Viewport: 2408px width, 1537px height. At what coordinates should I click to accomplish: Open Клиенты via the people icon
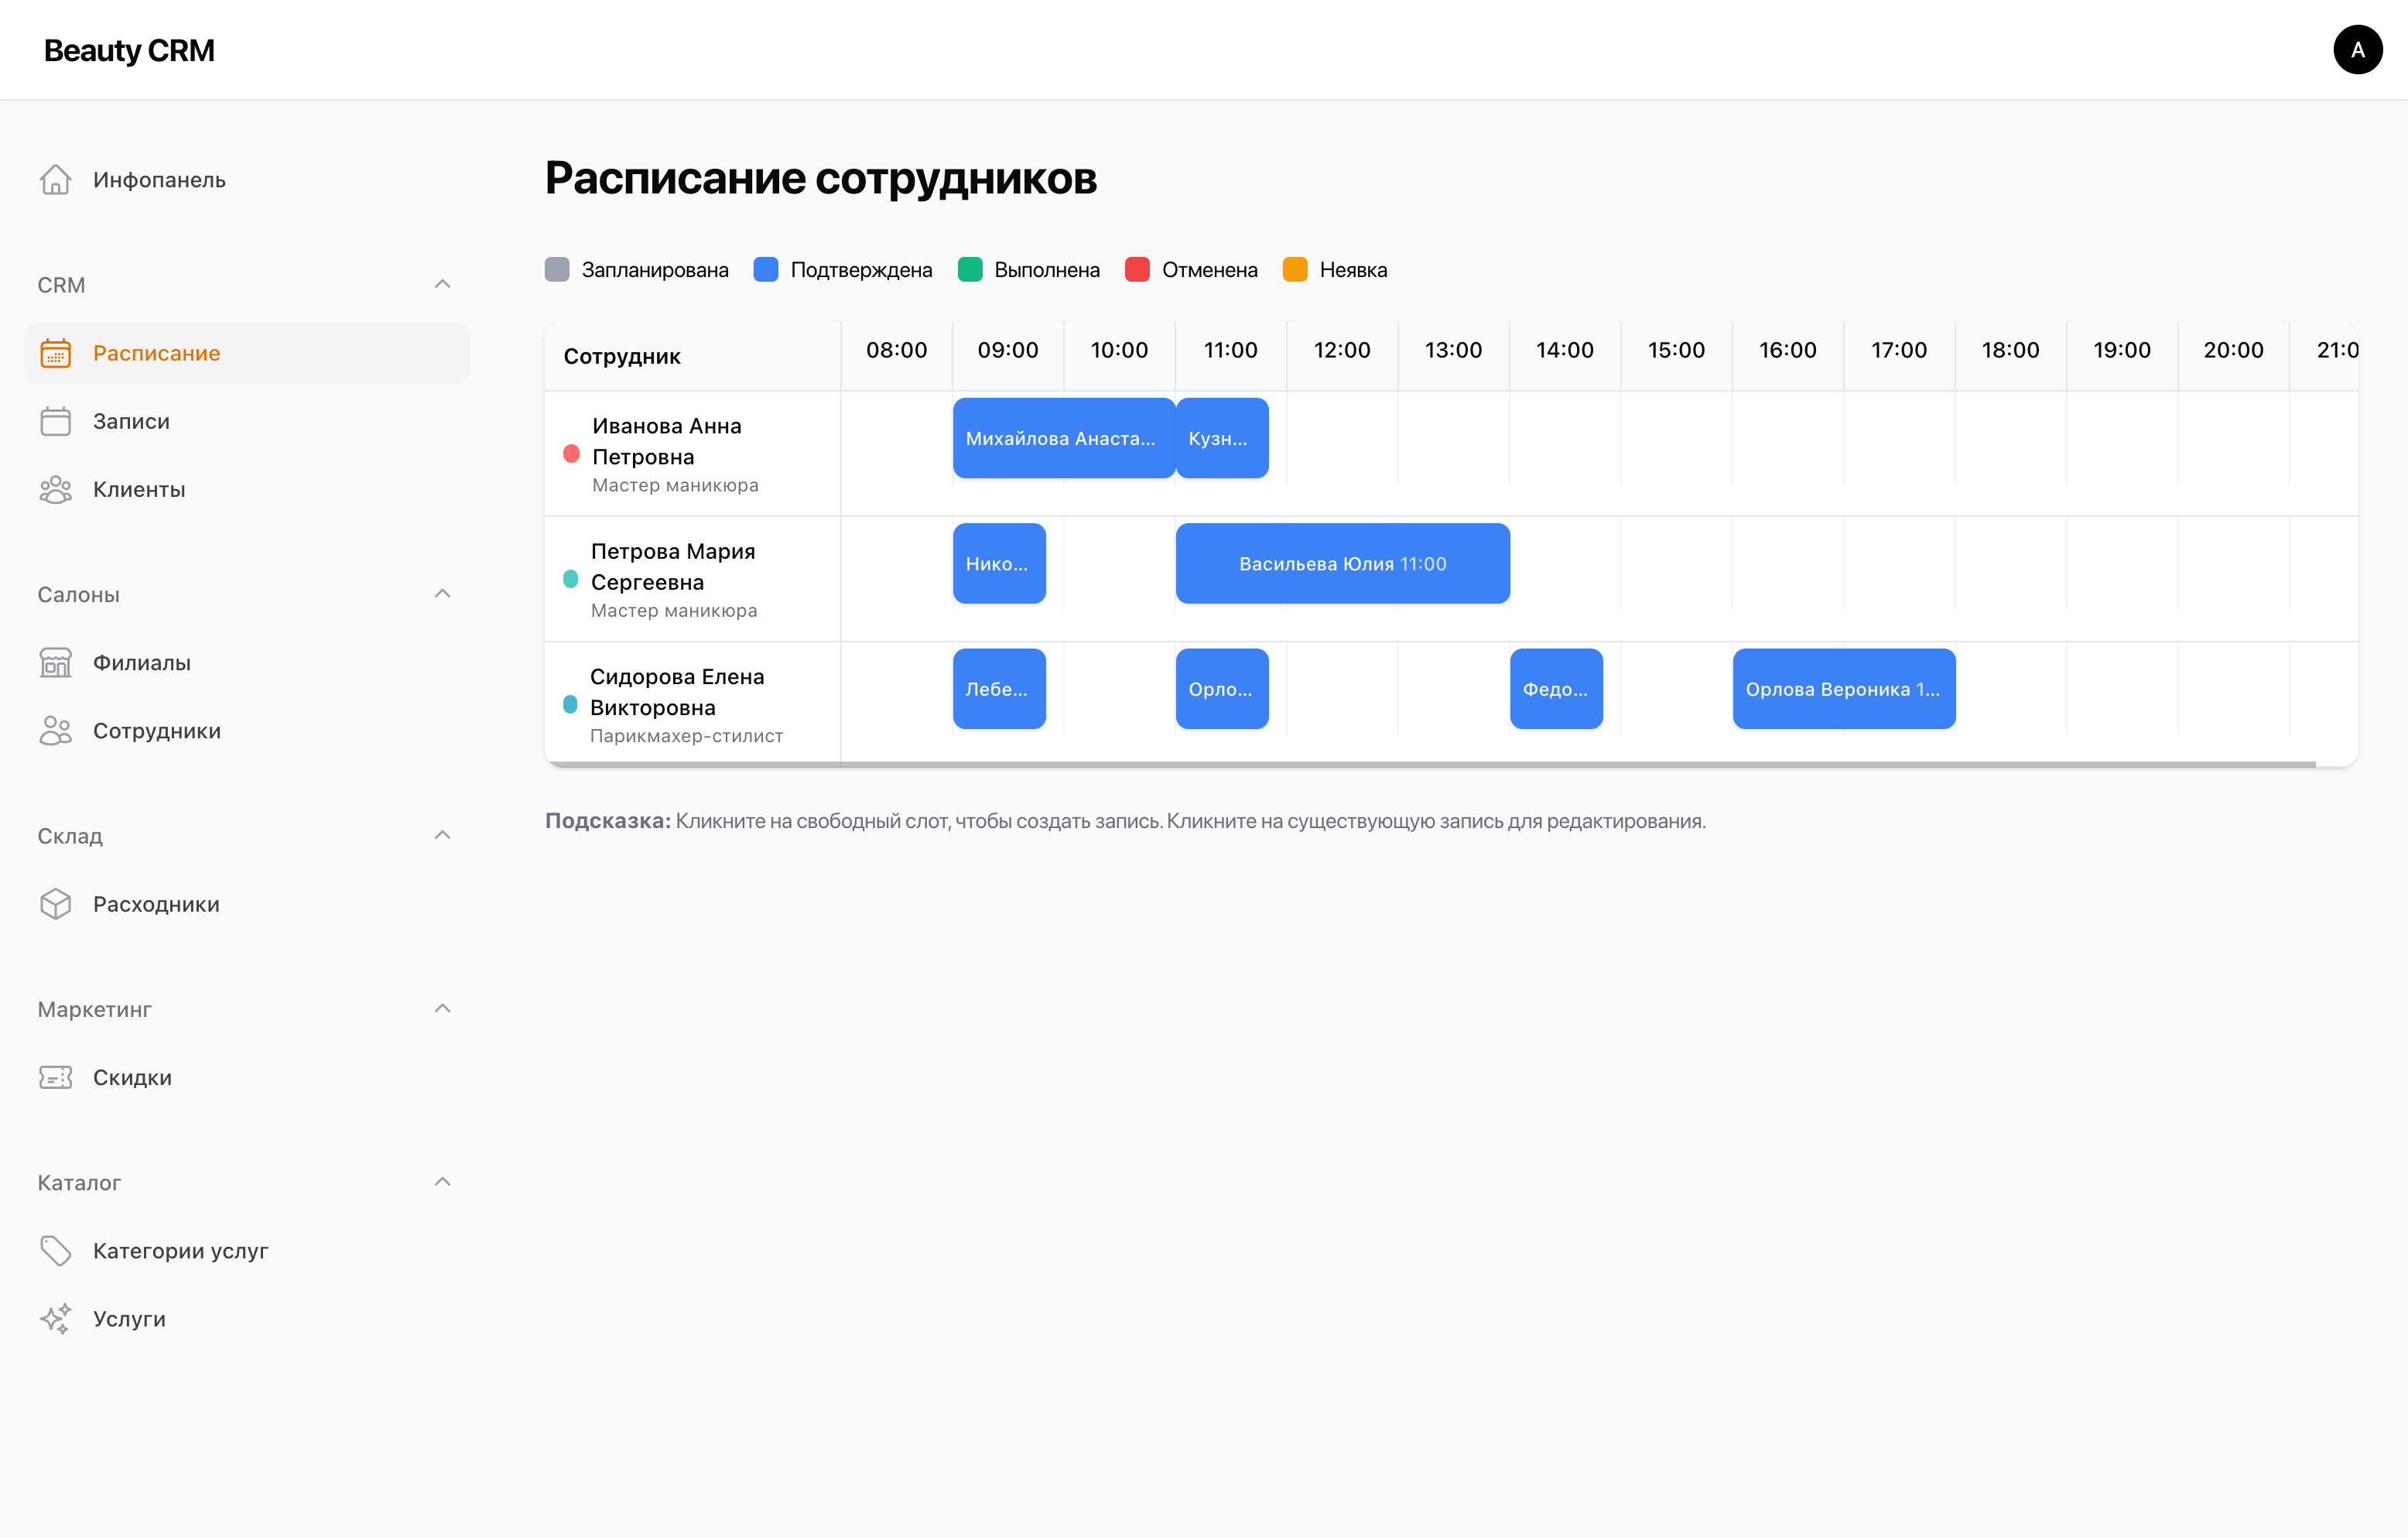tap(56, 489)
